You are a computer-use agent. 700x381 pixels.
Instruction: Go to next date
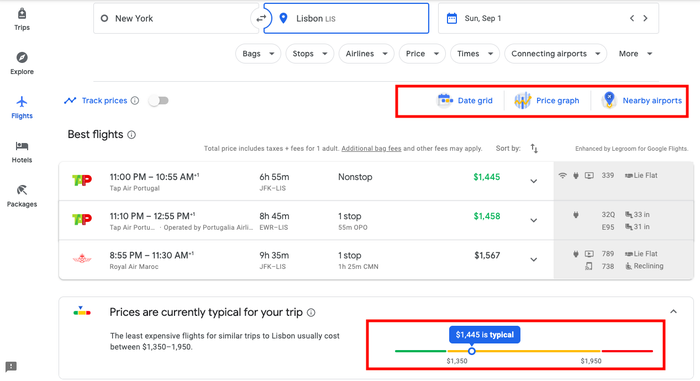645,18
